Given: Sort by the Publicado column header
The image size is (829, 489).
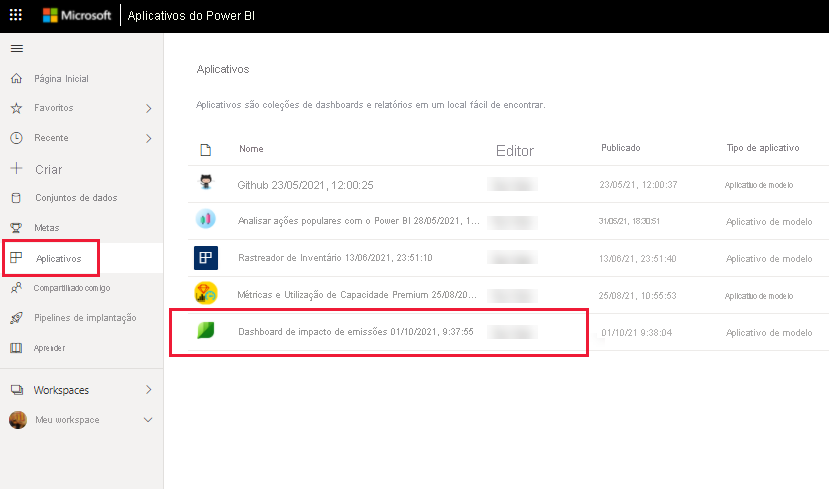Looking at the screenshot, I should tap(621, 148).
